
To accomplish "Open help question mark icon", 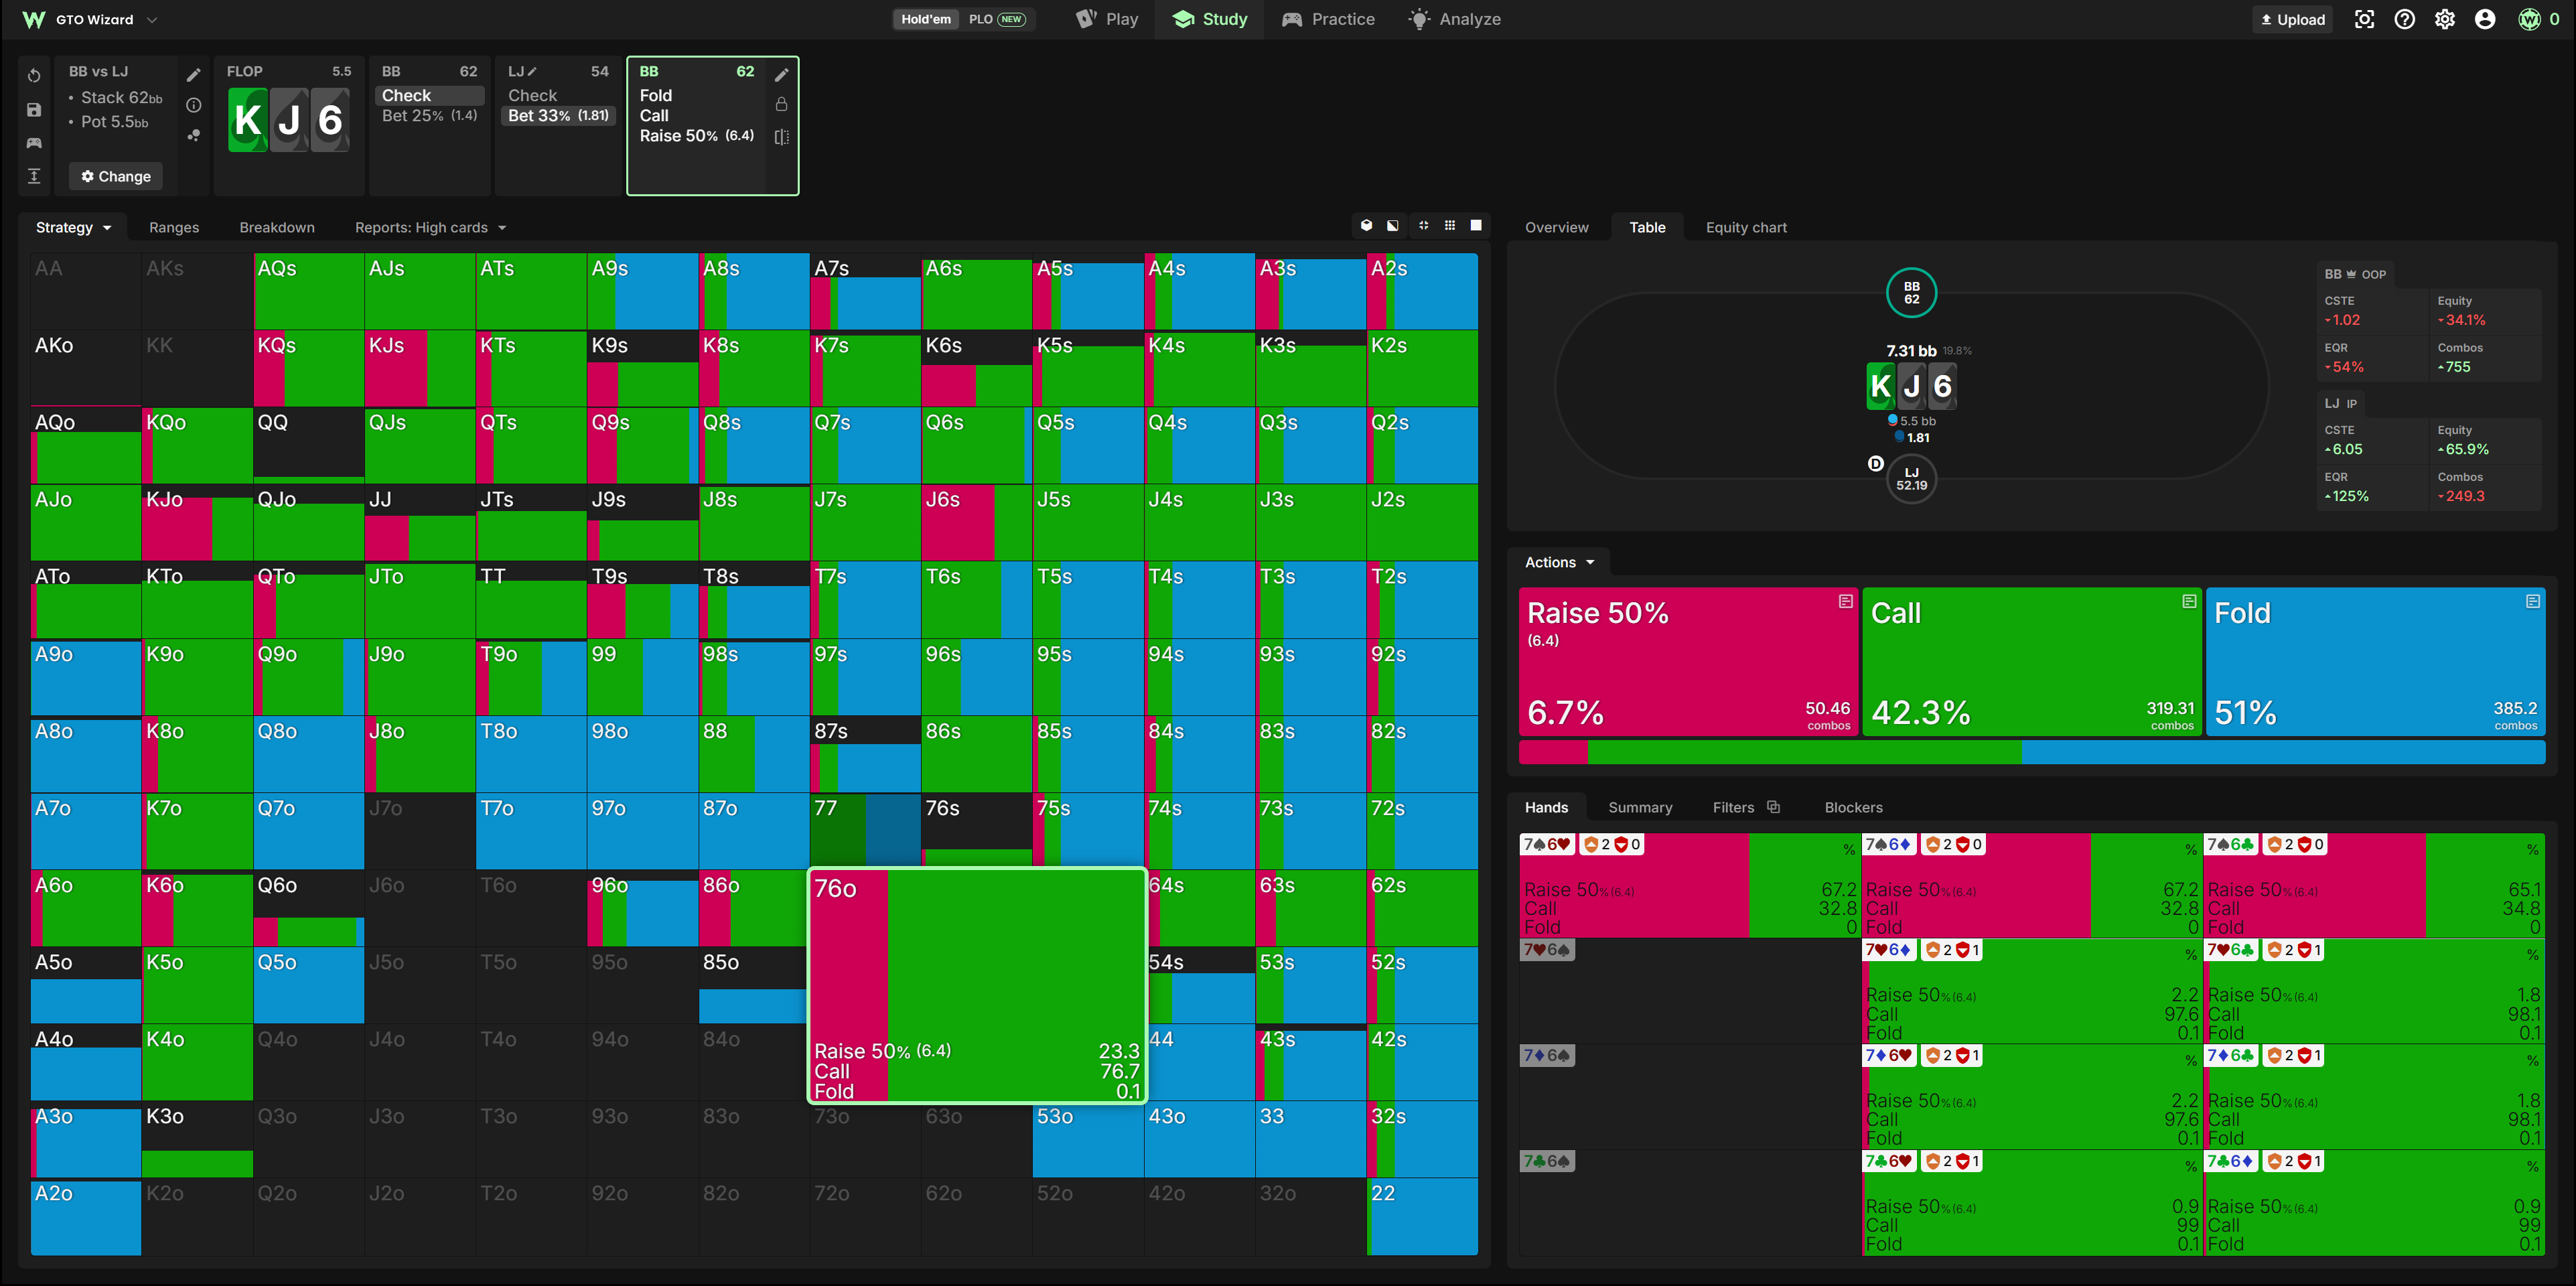I will [x=2405, y=19].
